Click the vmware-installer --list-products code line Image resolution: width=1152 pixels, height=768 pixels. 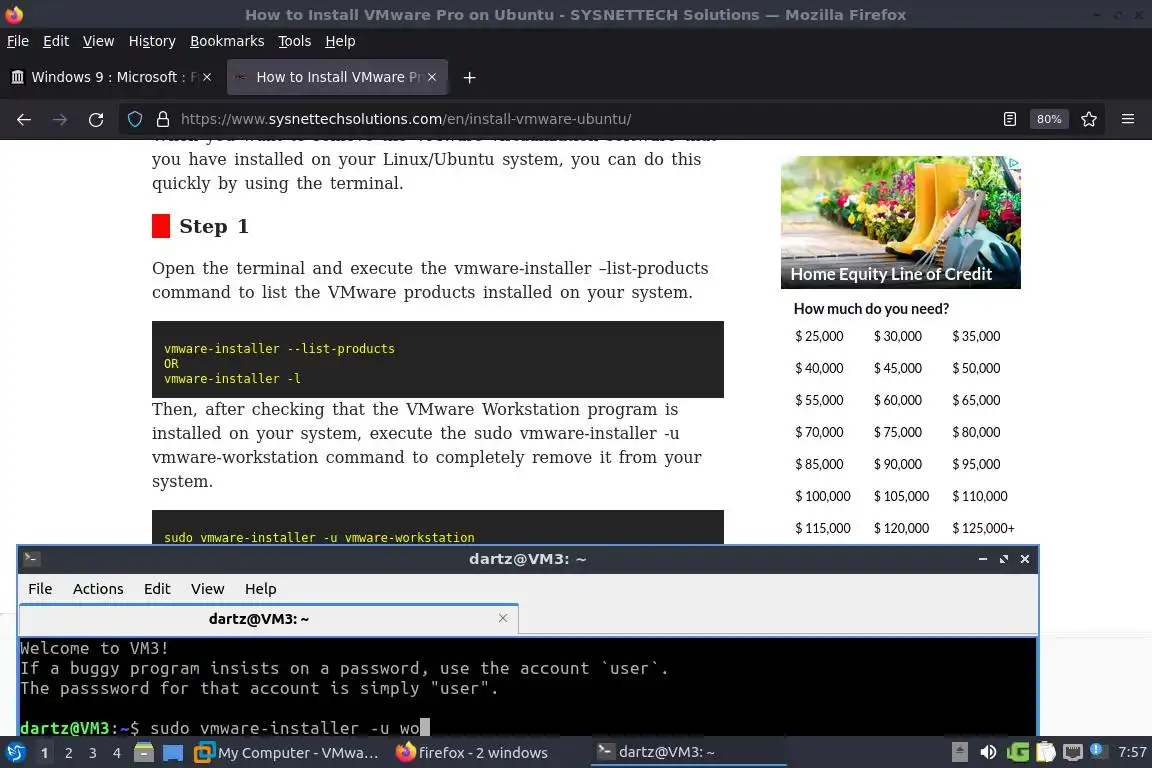(x=279, y=348)
